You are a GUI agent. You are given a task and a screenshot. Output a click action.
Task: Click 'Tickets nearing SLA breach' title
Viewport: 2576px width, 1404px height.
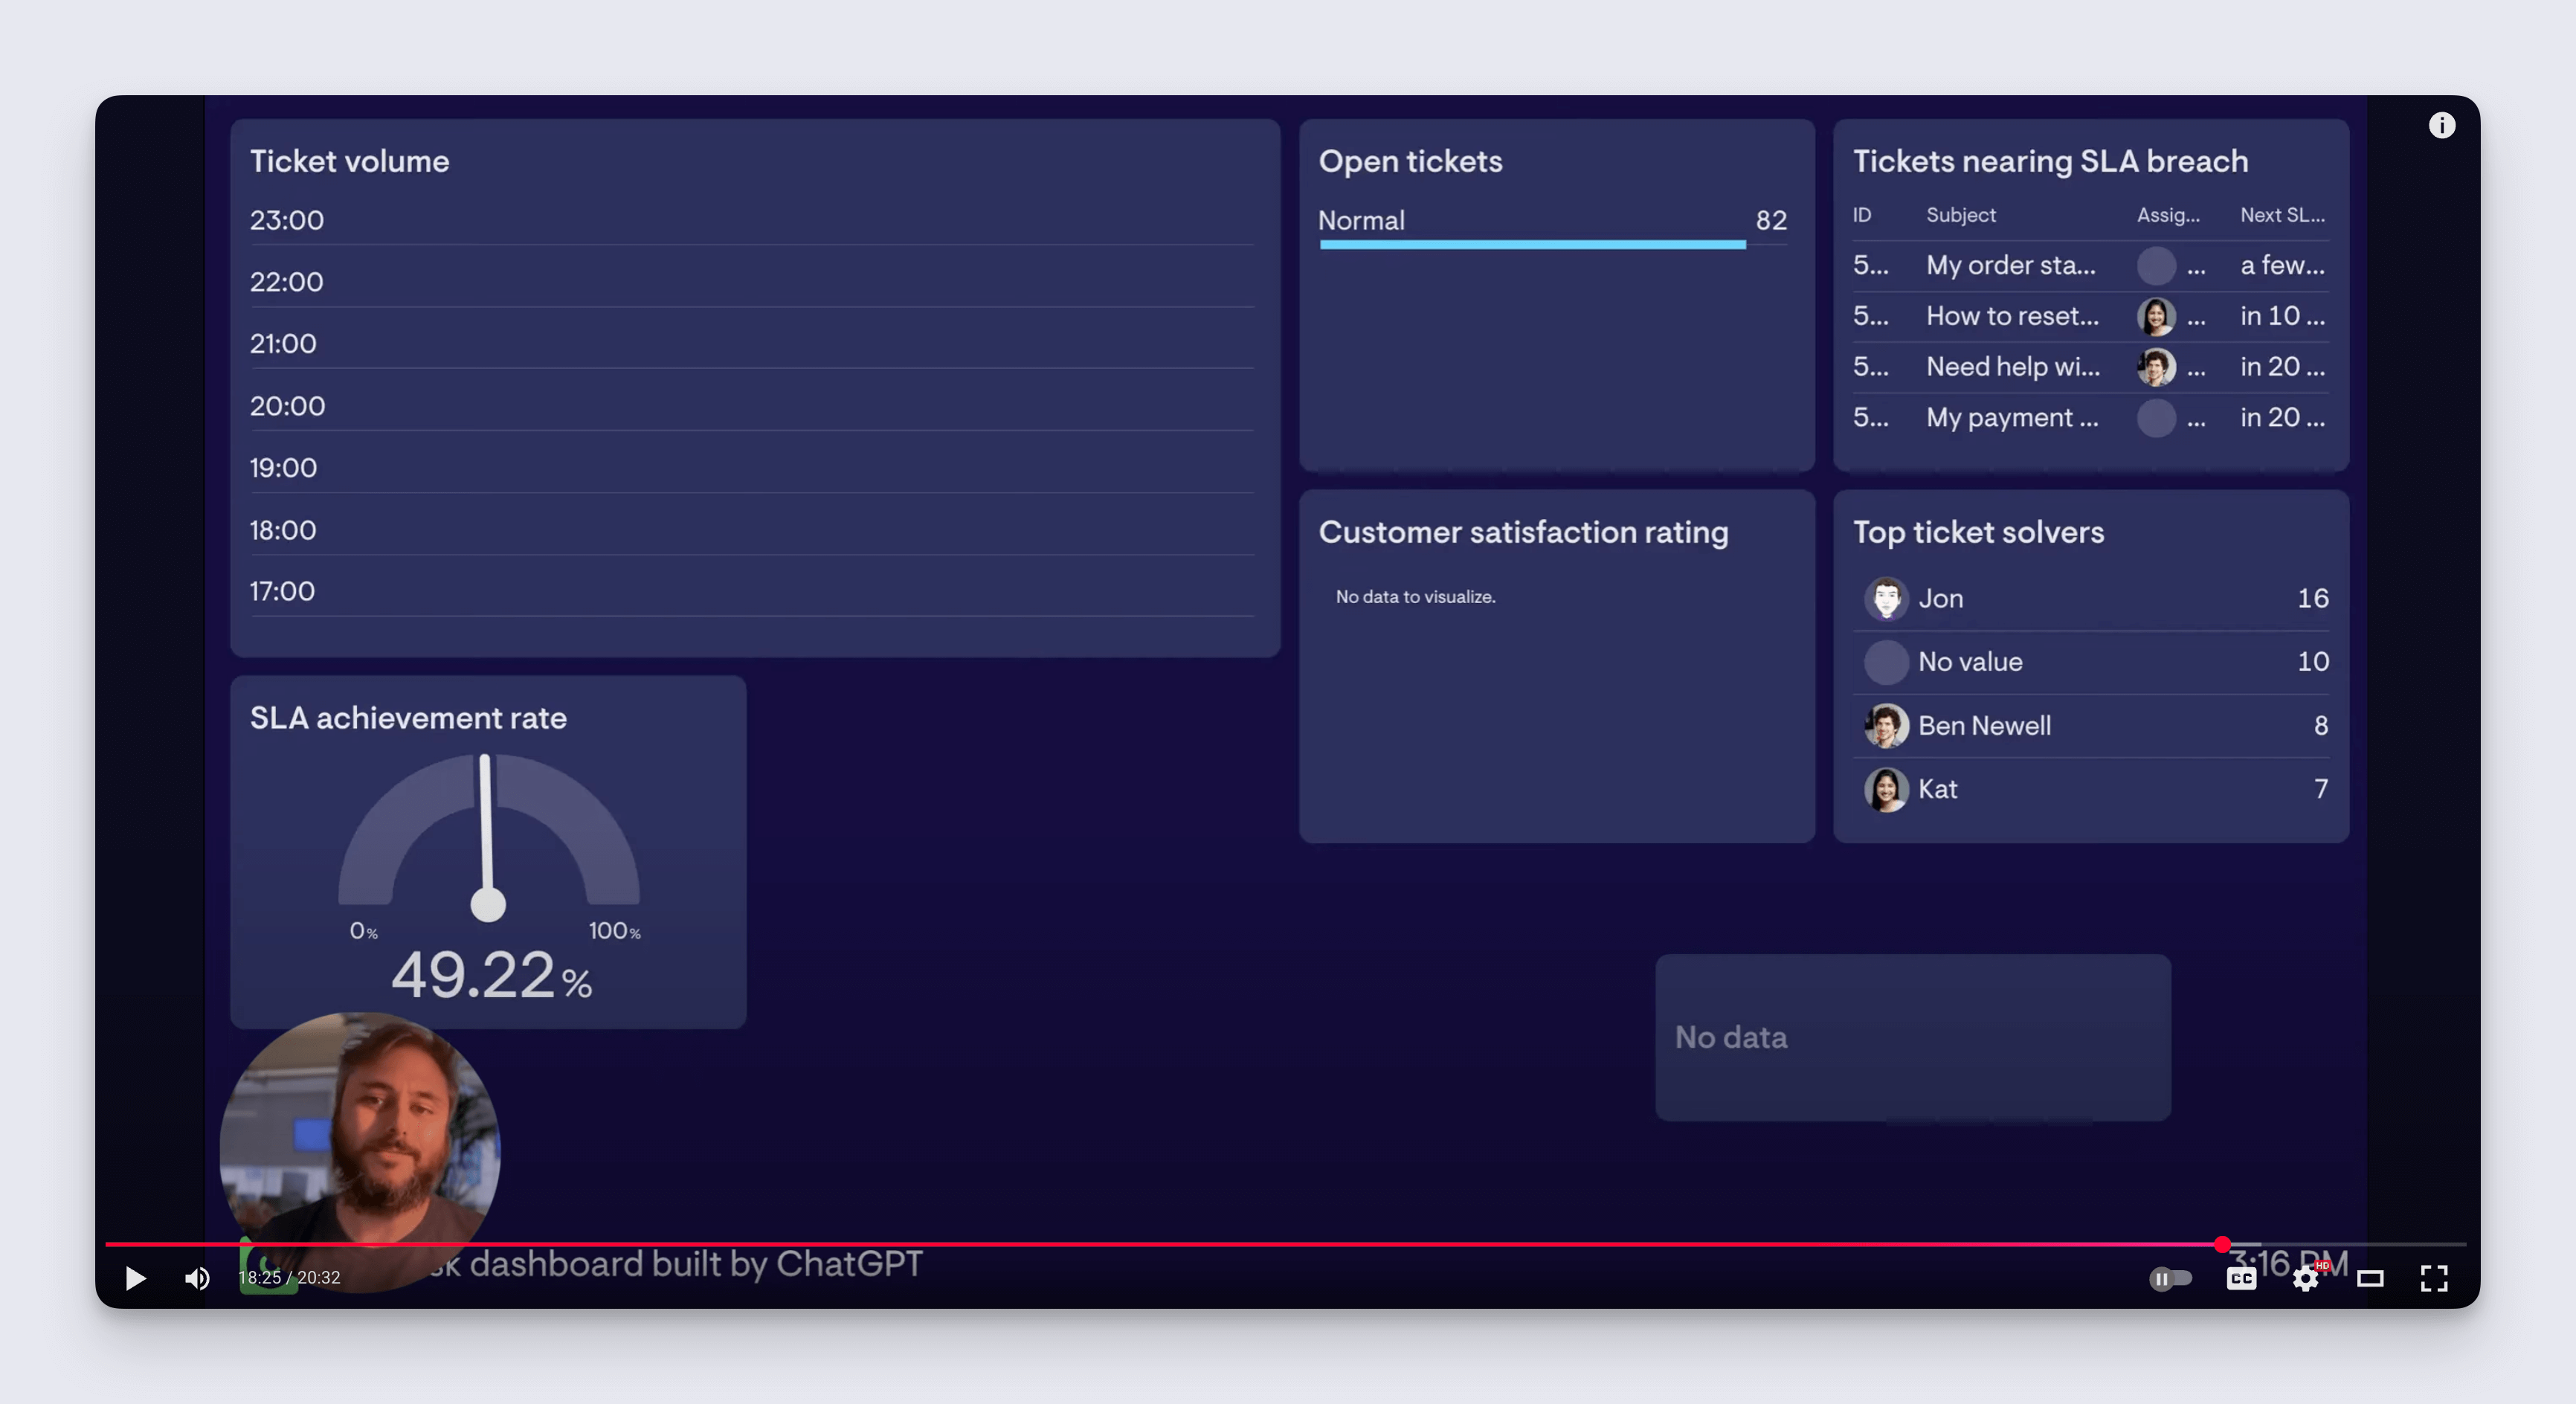pos(2050,161)
